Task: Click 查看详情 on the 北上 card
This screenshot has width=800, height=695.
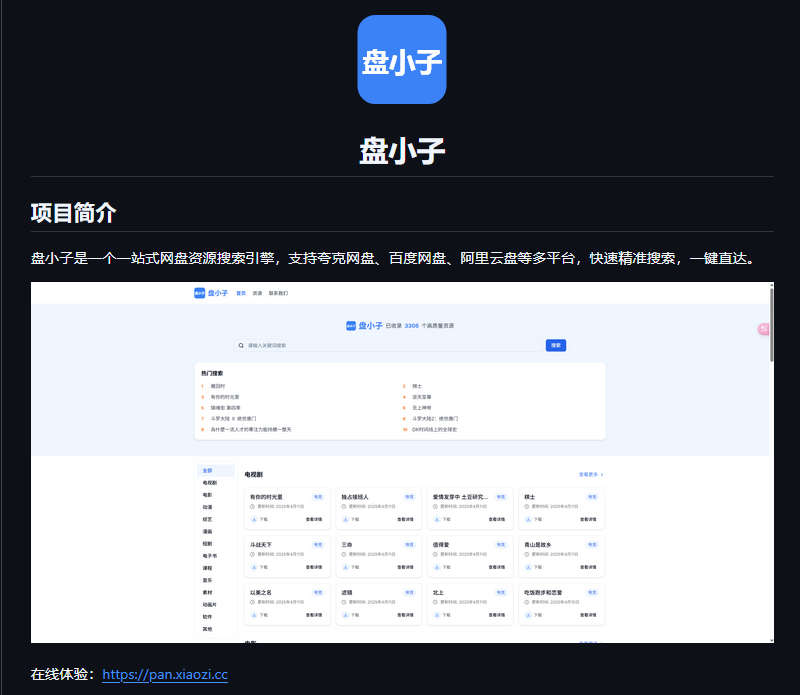Action: [497, 615]
